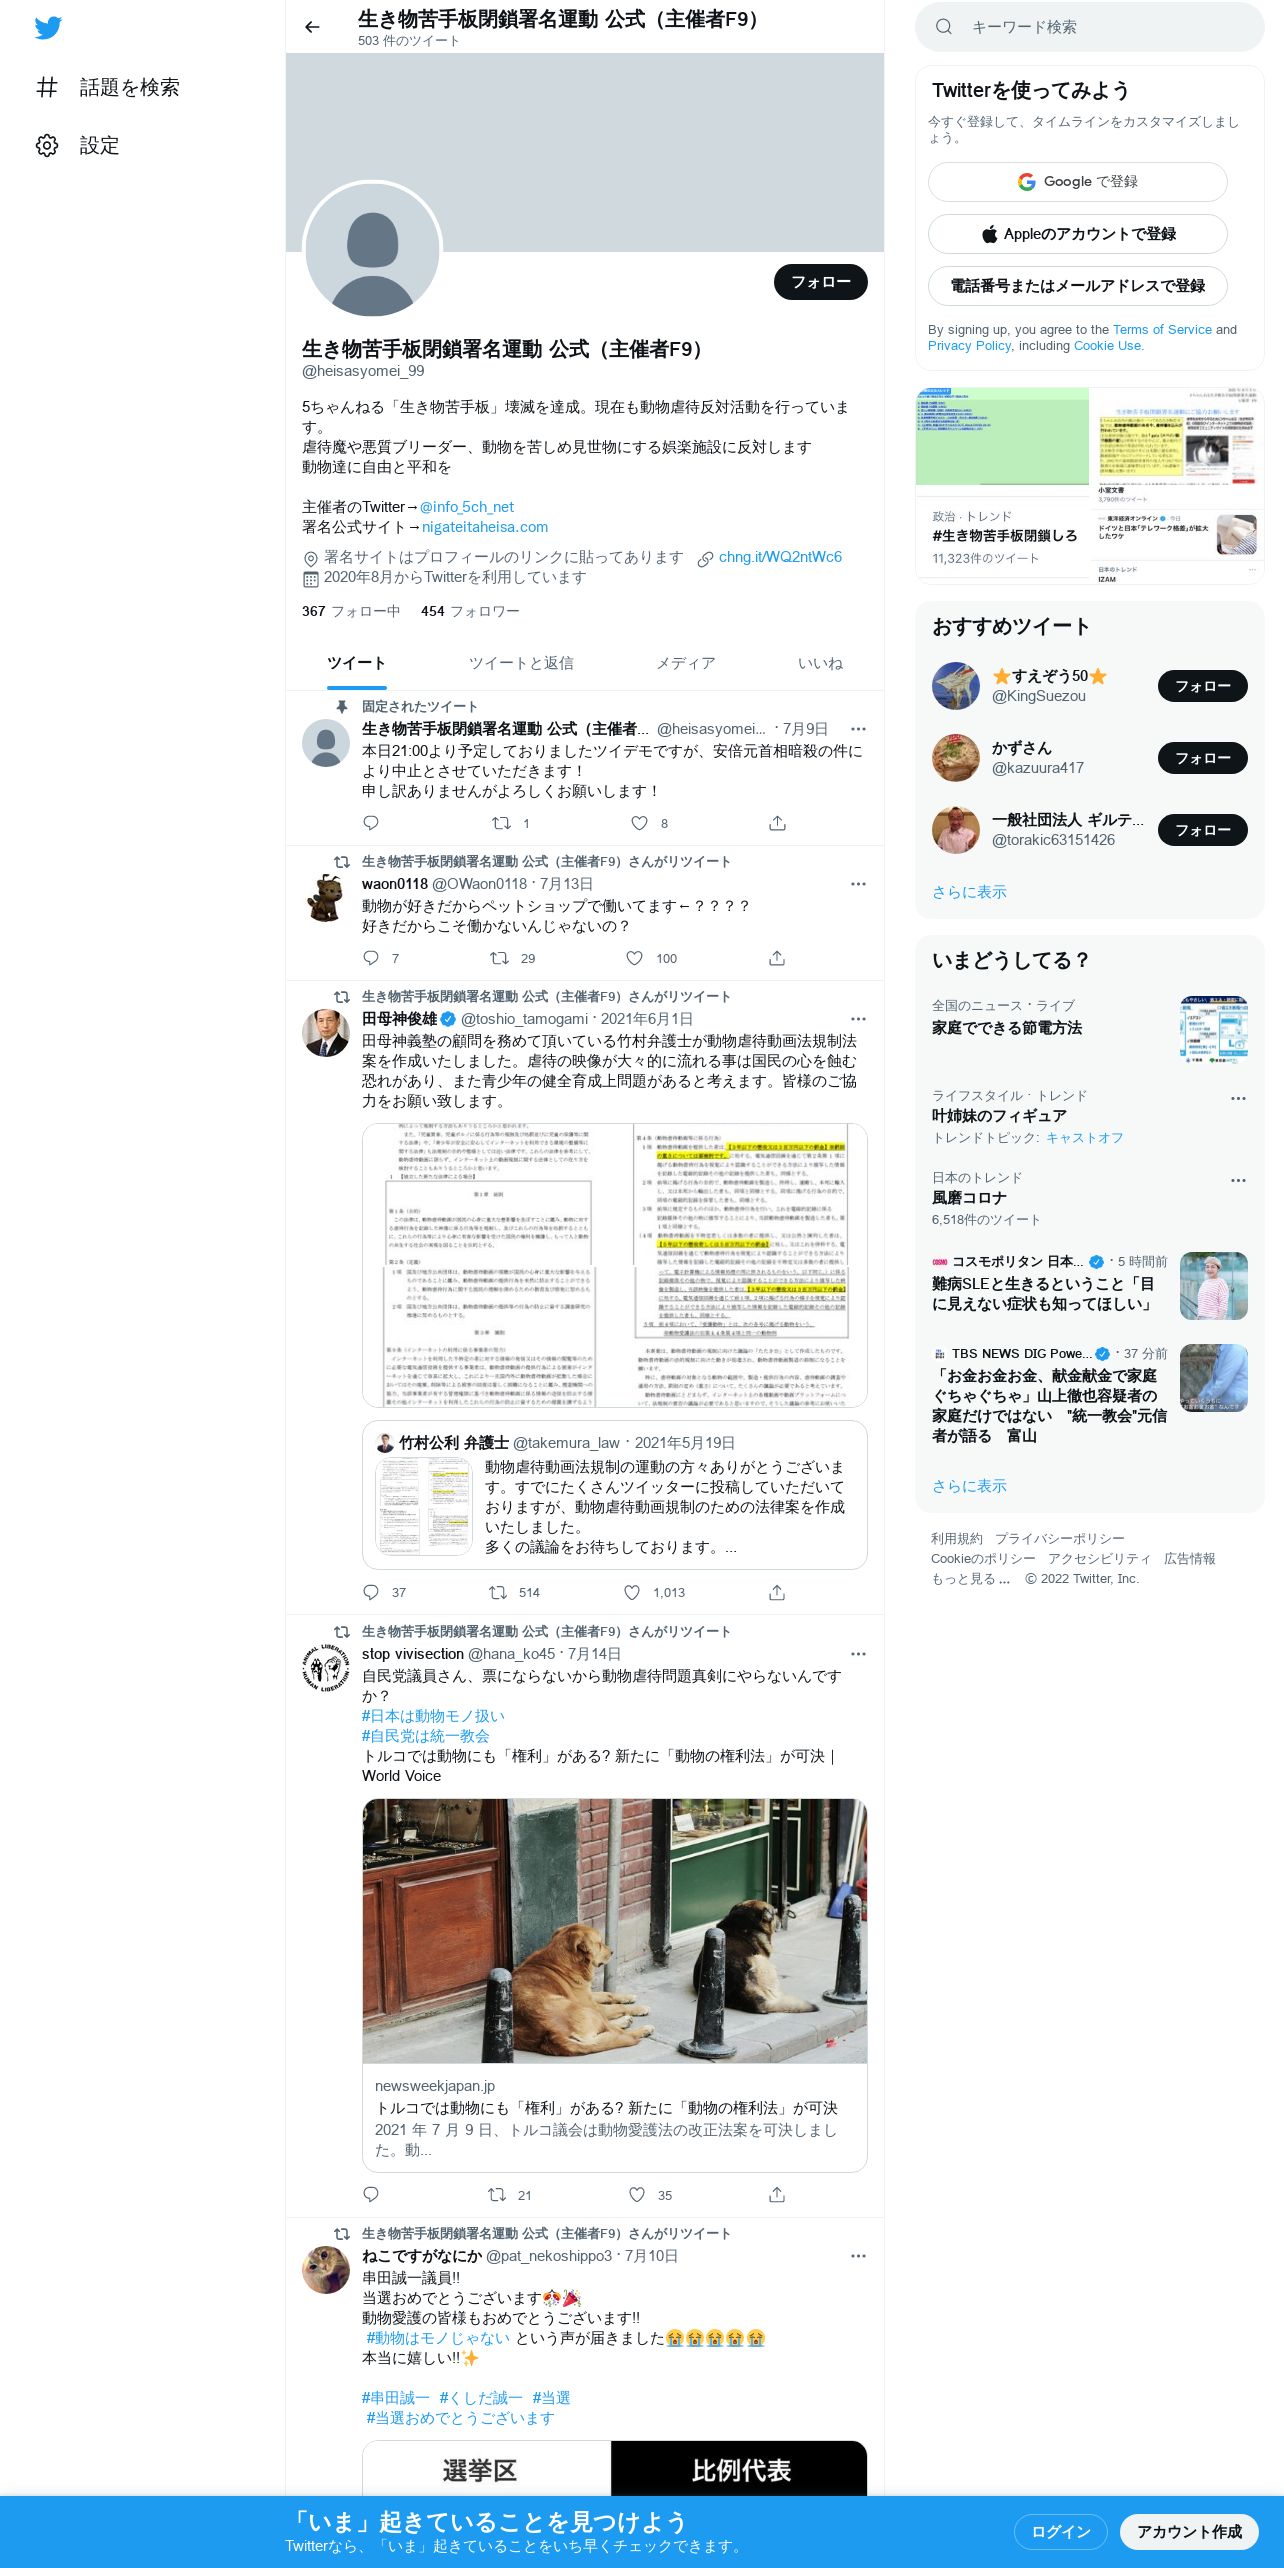The height and width of the screenshot is (2568, 1284).
Task: Follow 一般社団法人 ギルテ account
Action: [1202, 830]
